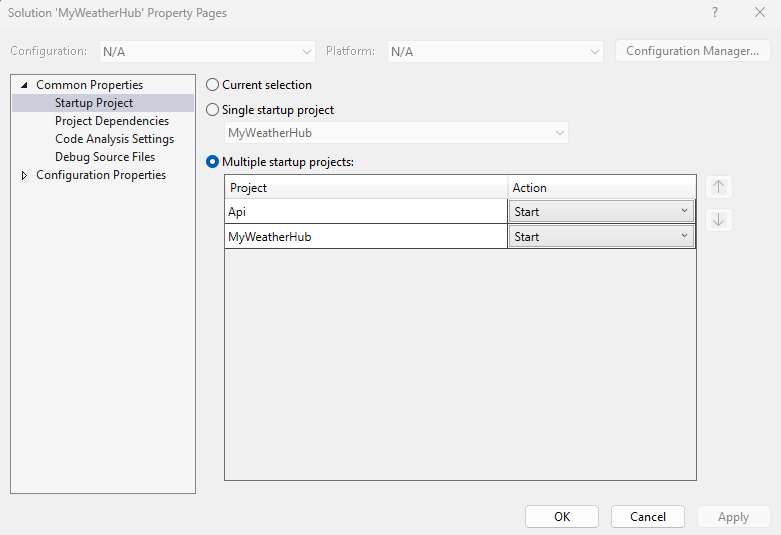Open Debug Source Files page
This screenshot has height=535, width=781.
(105, 157)
